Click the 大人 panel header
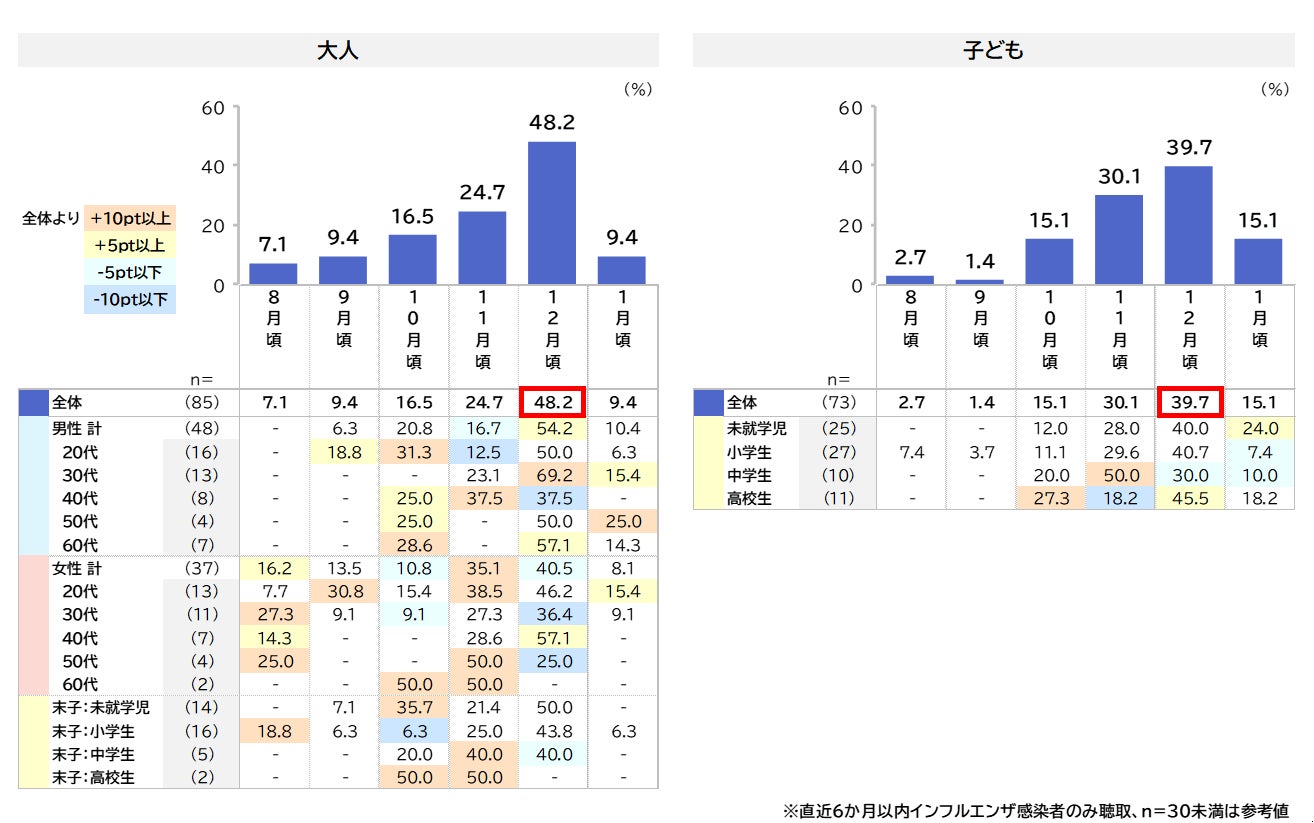The width and height of the screenshot is (1314, 823). 338,50
